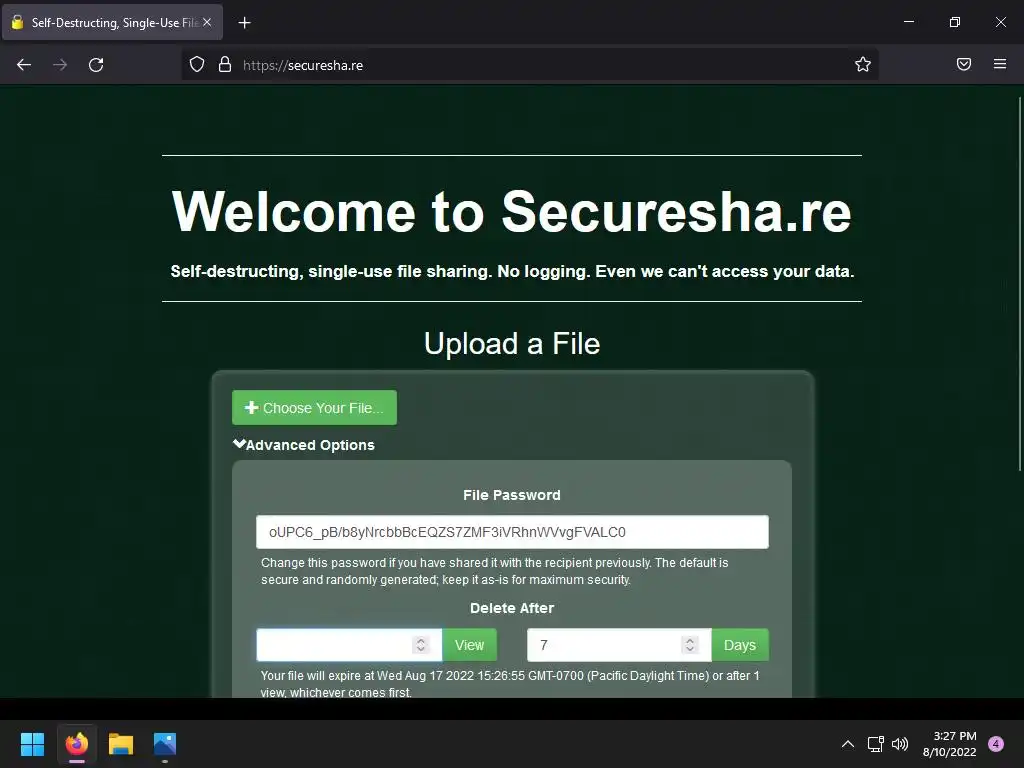Open the clock showing 3:27 PM
The width and height of the screenshot is (1024, 768).
point(950,744)
